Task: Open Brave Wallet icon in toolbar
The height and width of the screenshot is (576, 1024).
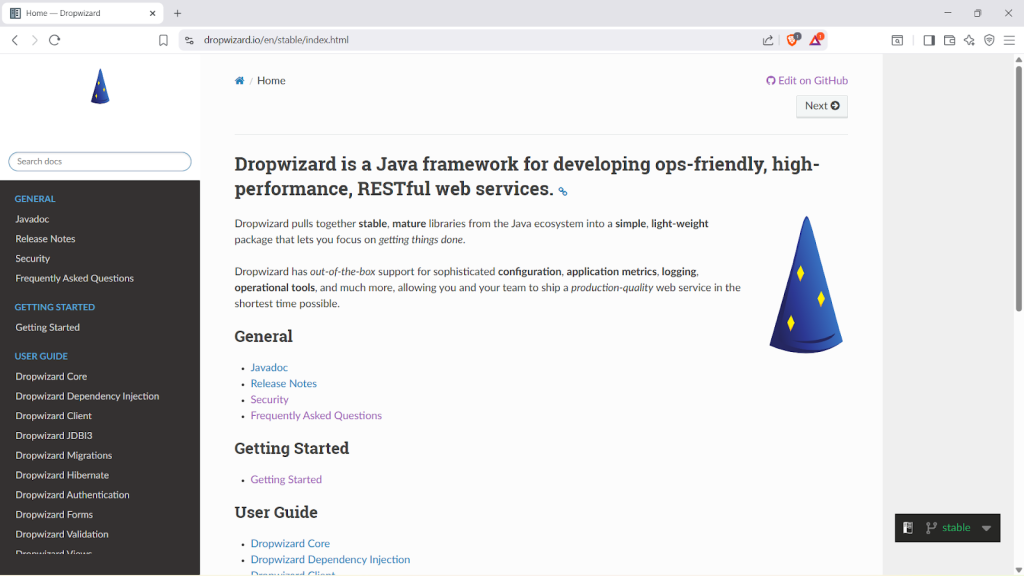Action: tap(949, 40)
